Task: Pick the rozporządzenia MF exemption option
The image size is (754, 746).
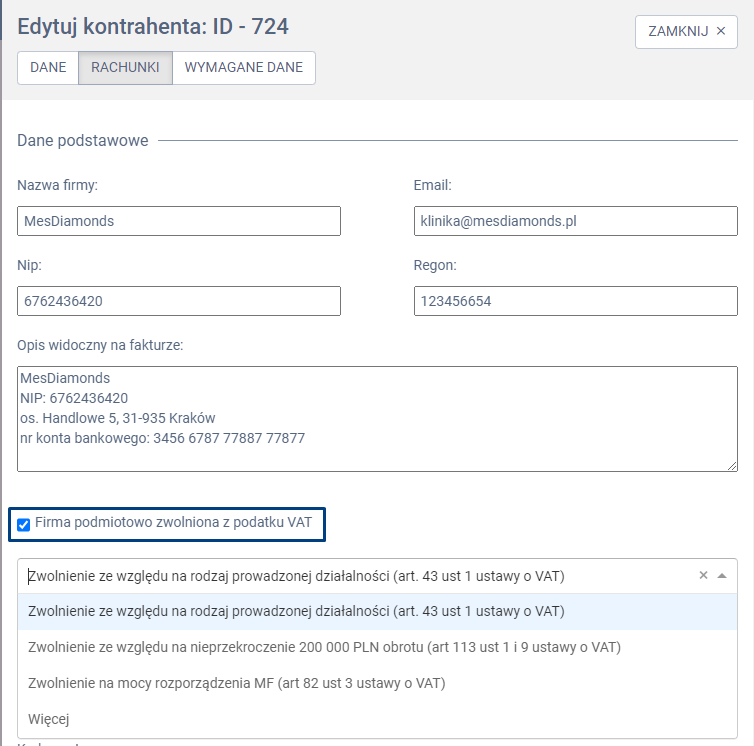Action: [237, 683]
